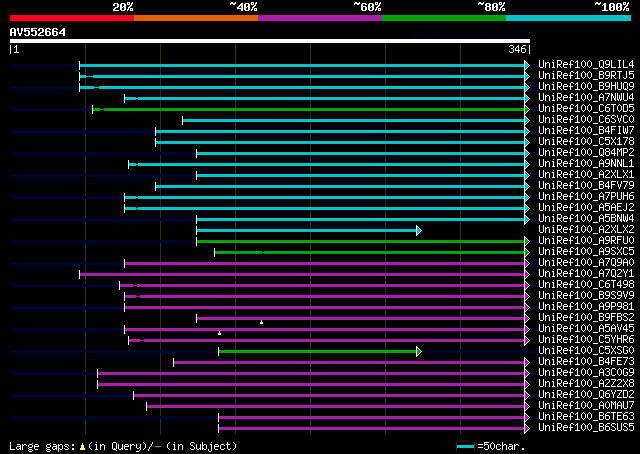
Task: Click the yellow gap marker under B9FBS2 bar
Action: point(261,322)
